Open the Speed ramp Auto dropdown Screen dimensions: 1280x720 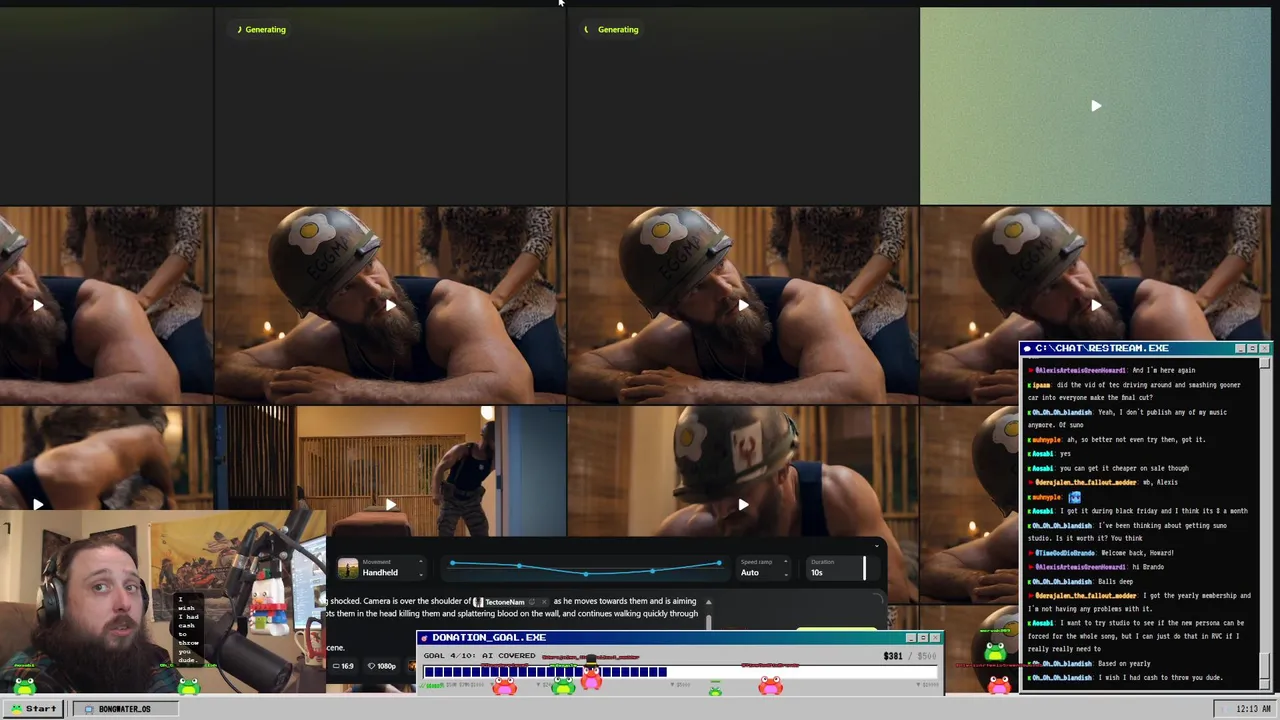[763, 568]
